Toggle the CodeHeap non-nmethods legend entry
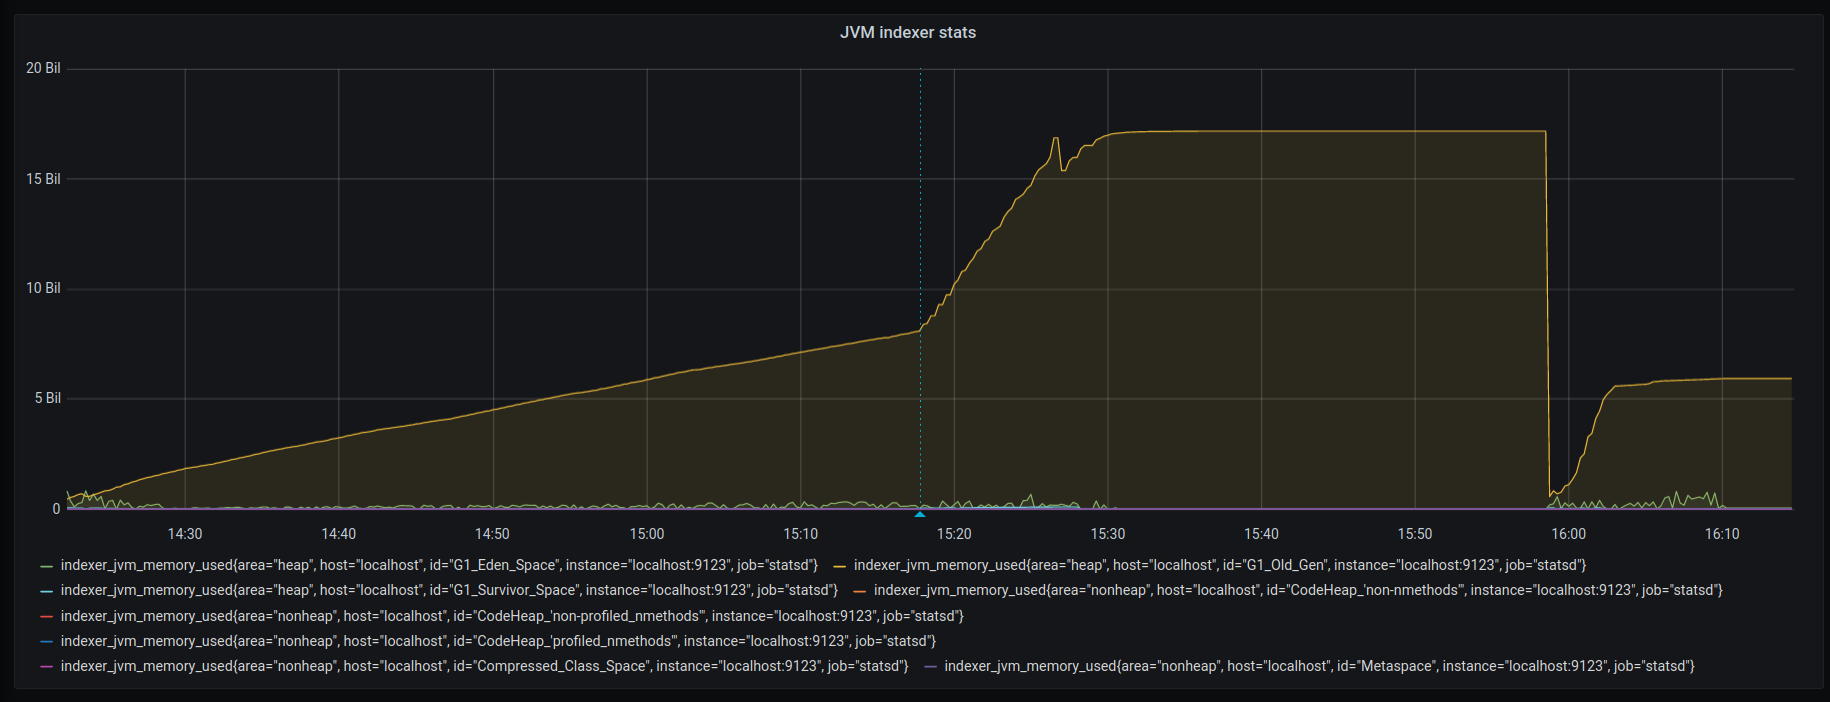Image resolution: width=1830 pixels, height=702 pixels. click(1298, 590)
